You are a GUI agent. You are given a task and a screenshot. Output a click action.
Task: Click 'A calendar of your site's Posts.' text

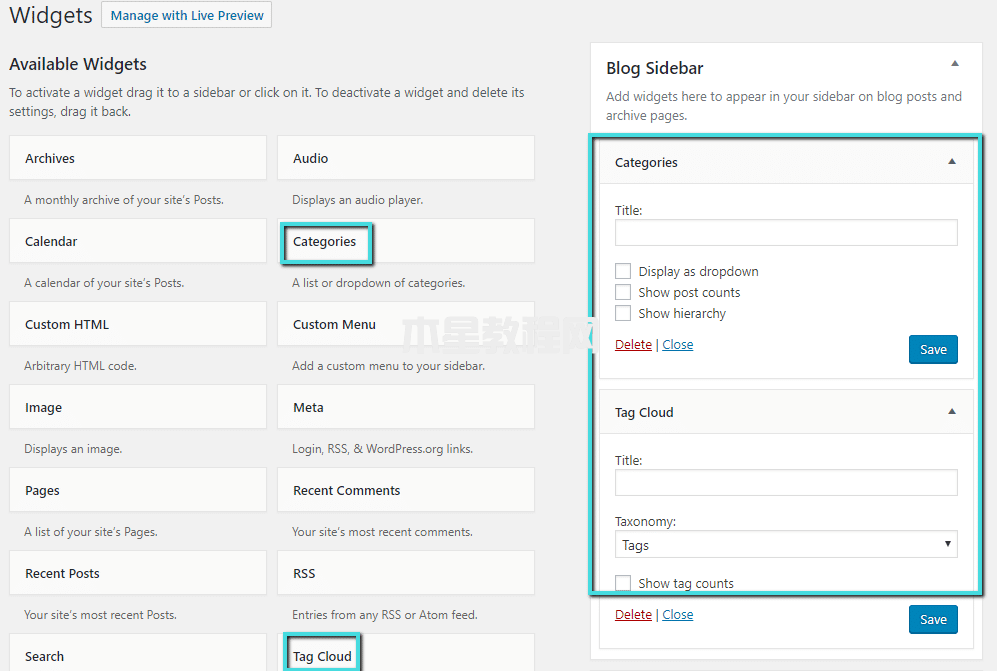(x=104, y=282)
